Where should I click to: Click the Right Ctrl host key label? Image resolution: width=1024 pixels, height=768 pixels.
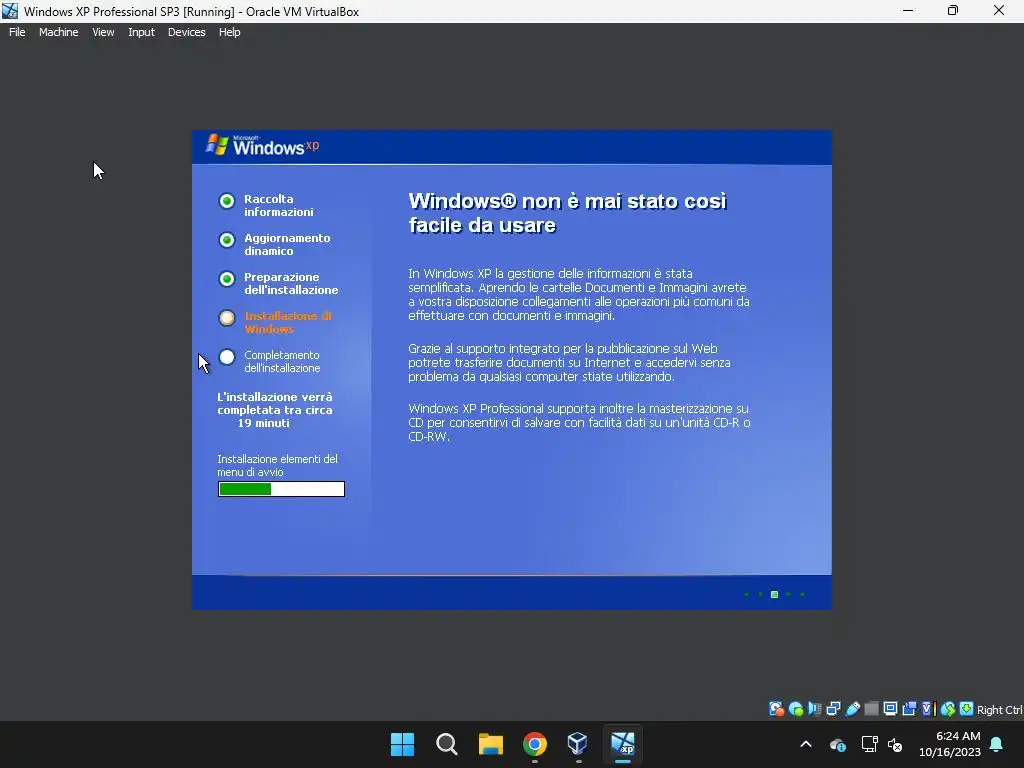coord(1000,710)
